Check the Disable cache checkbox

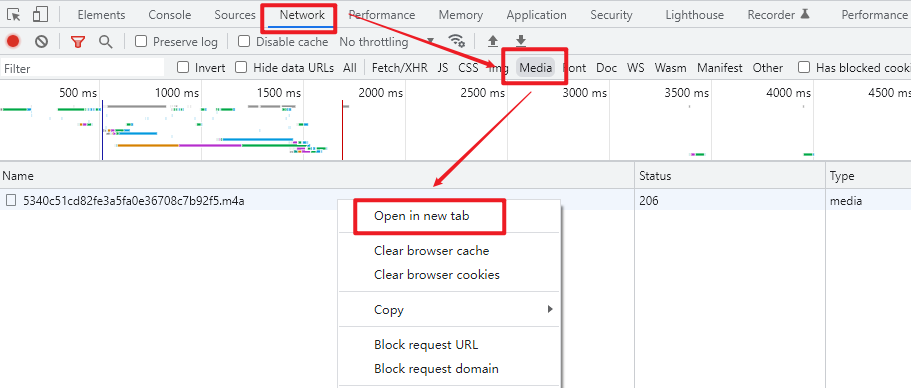tap(244, 41)
